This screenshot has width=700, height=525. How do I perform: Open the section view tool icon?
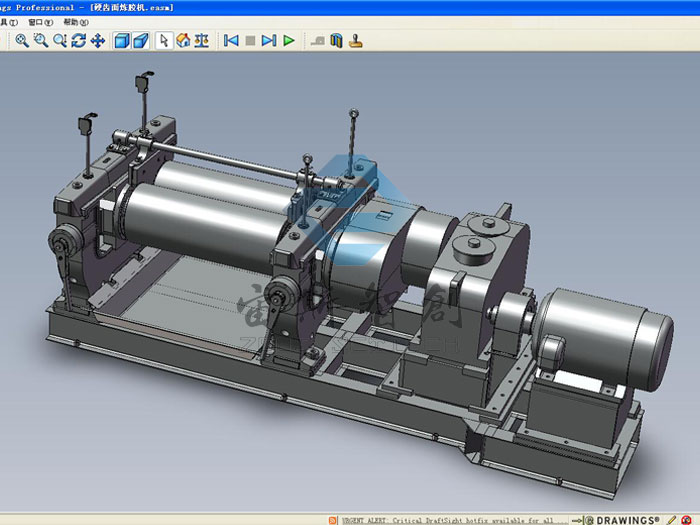coord(337,41)
